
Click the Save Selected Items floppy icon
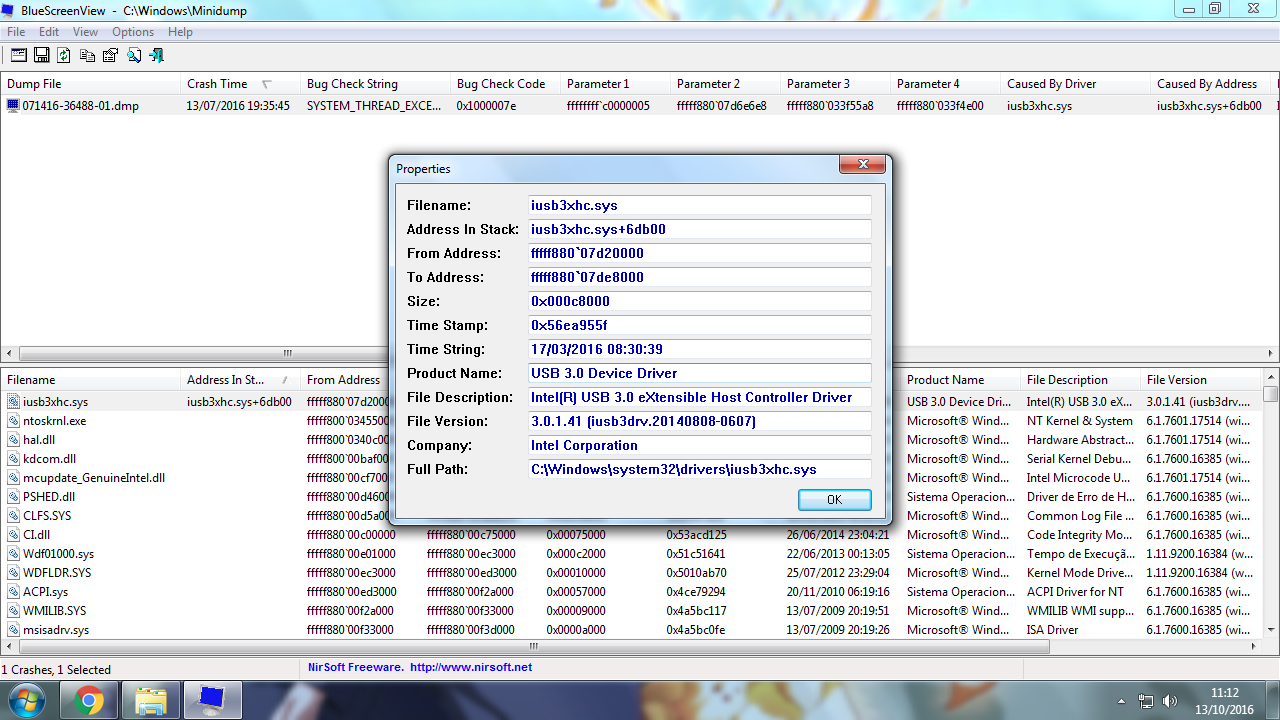click(42, 55)
